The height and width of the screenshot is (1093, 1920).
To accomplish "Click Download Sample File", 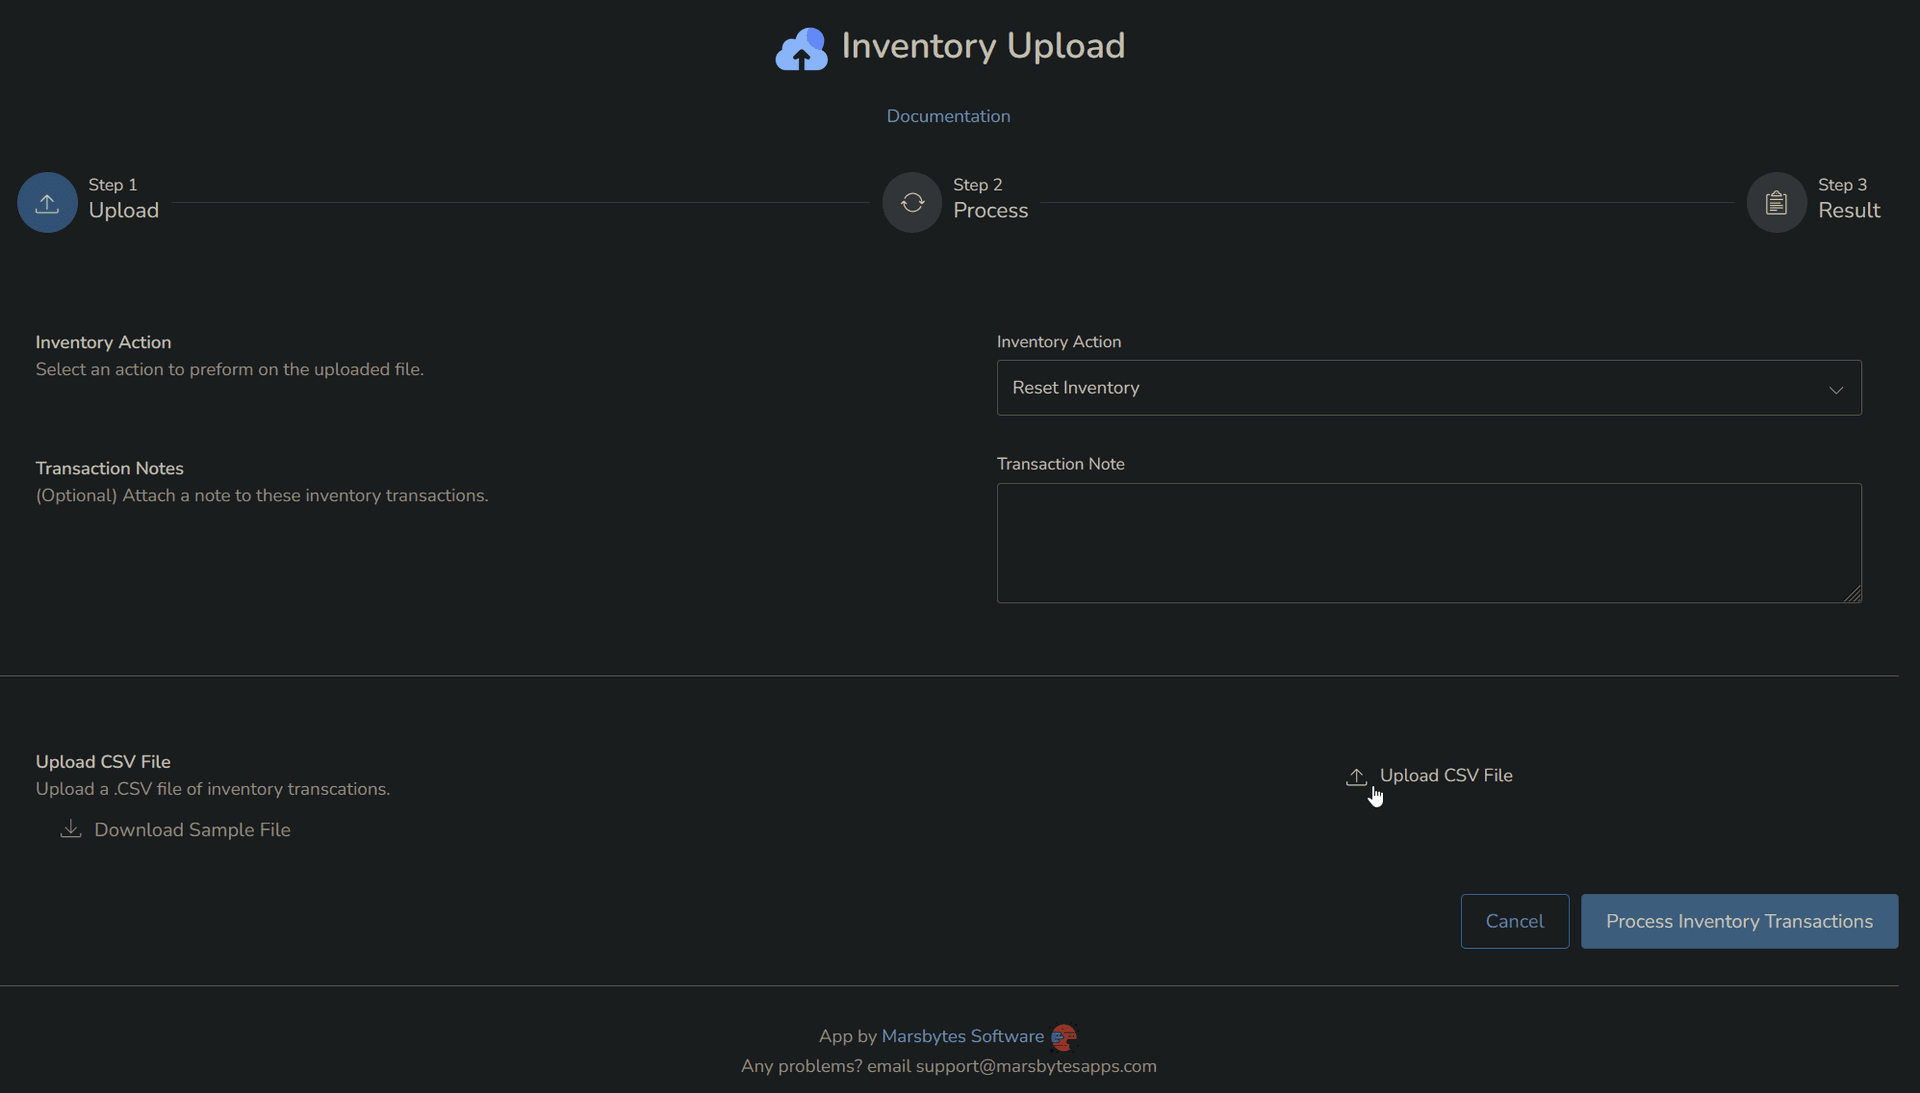I will tap(191, 829).
